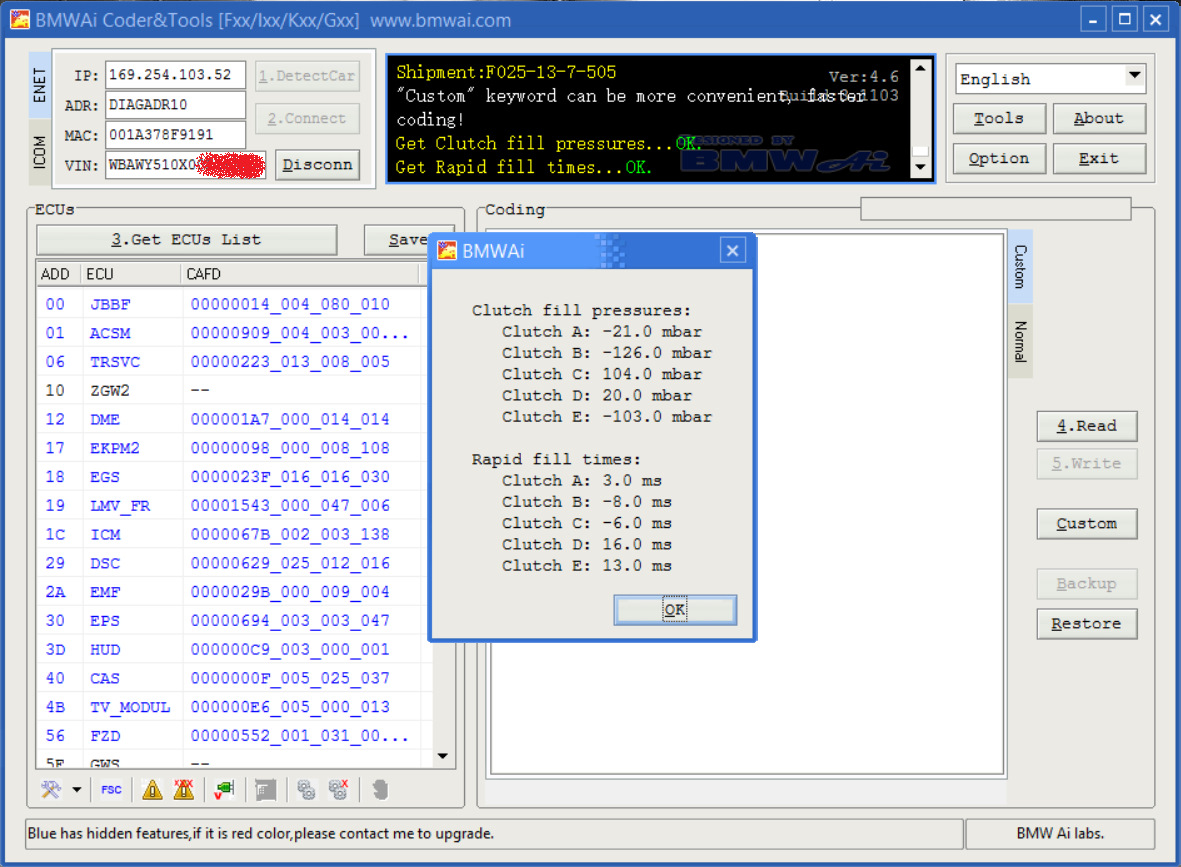Screen dimensions: 1181x867
Task: Click into the MAC address field
Action: (175, 135)
